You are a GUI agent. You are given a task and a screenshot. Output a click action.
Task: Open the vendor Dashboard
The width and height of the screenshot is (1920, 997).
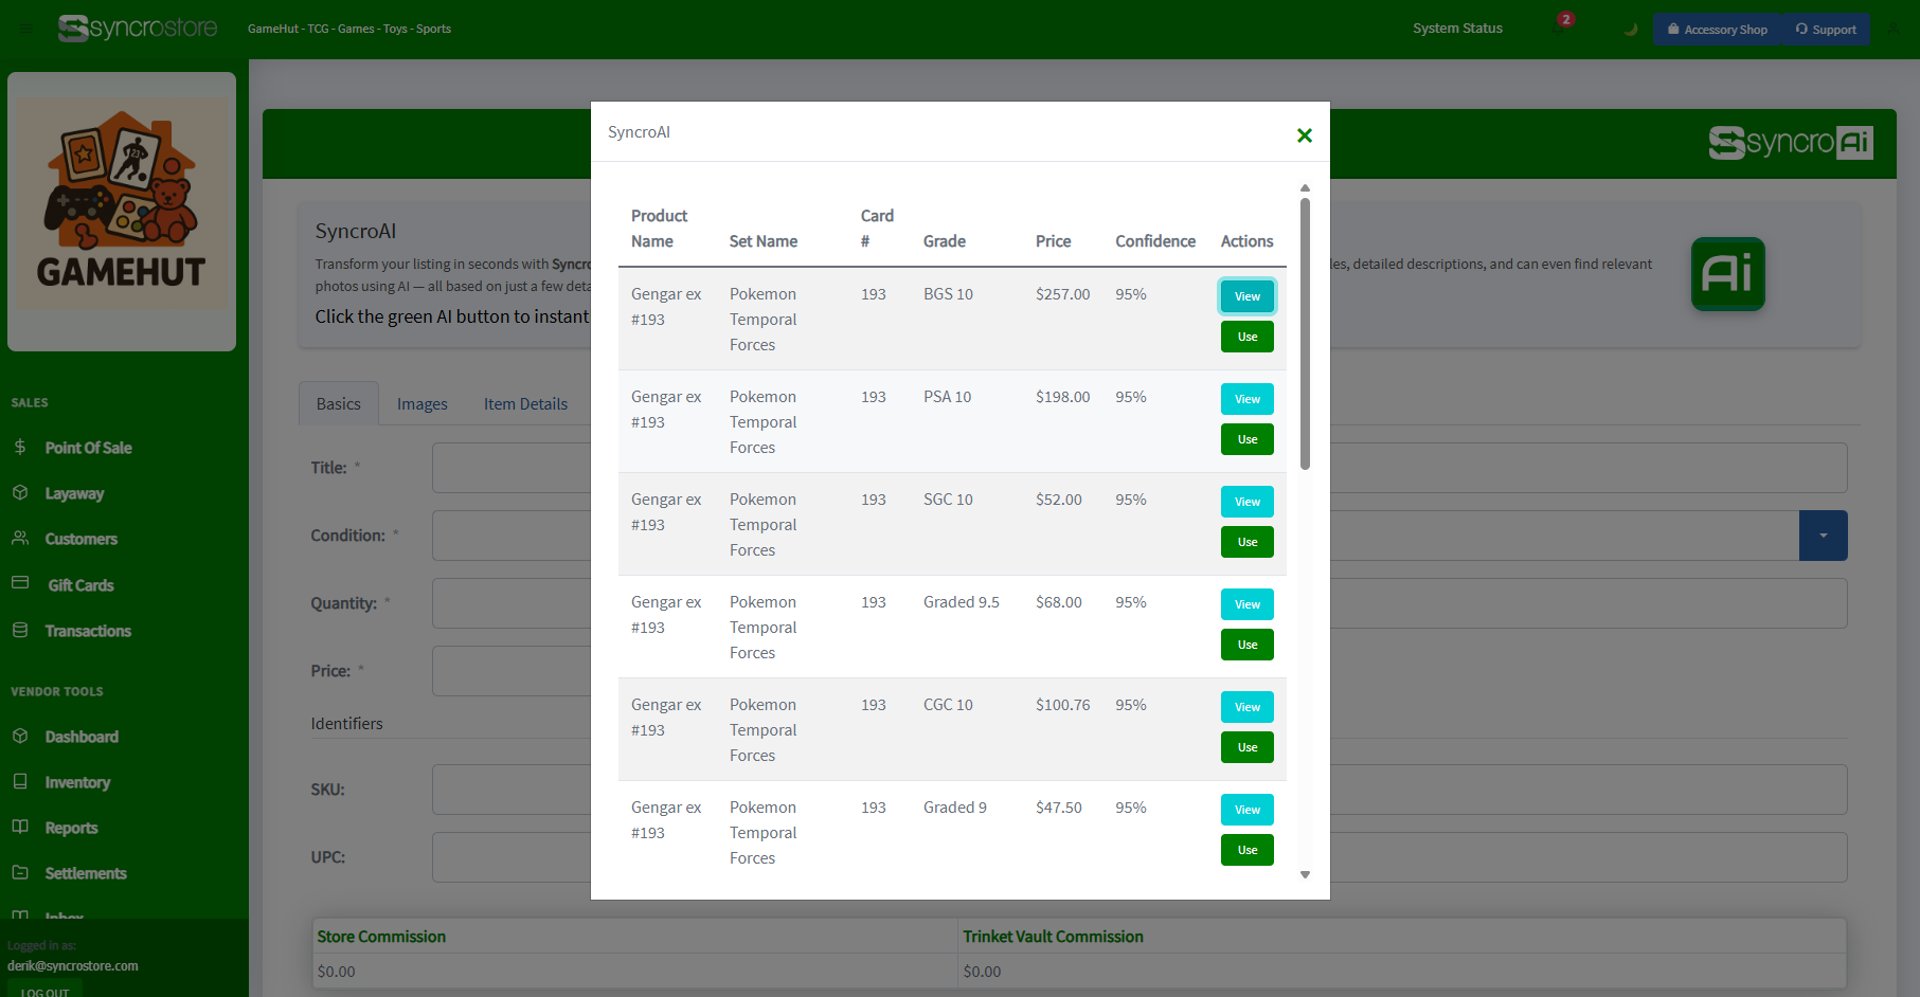pyautogui.click(x=82, y=737)
